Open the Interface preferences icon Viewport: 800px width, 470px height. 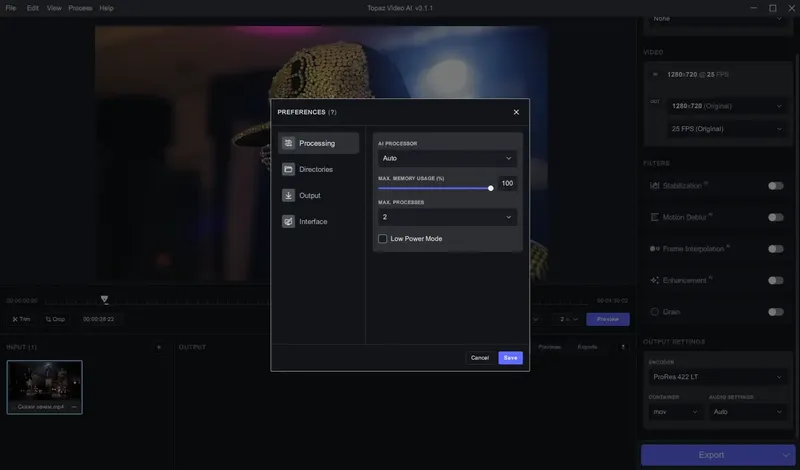[x=288, y=221]
